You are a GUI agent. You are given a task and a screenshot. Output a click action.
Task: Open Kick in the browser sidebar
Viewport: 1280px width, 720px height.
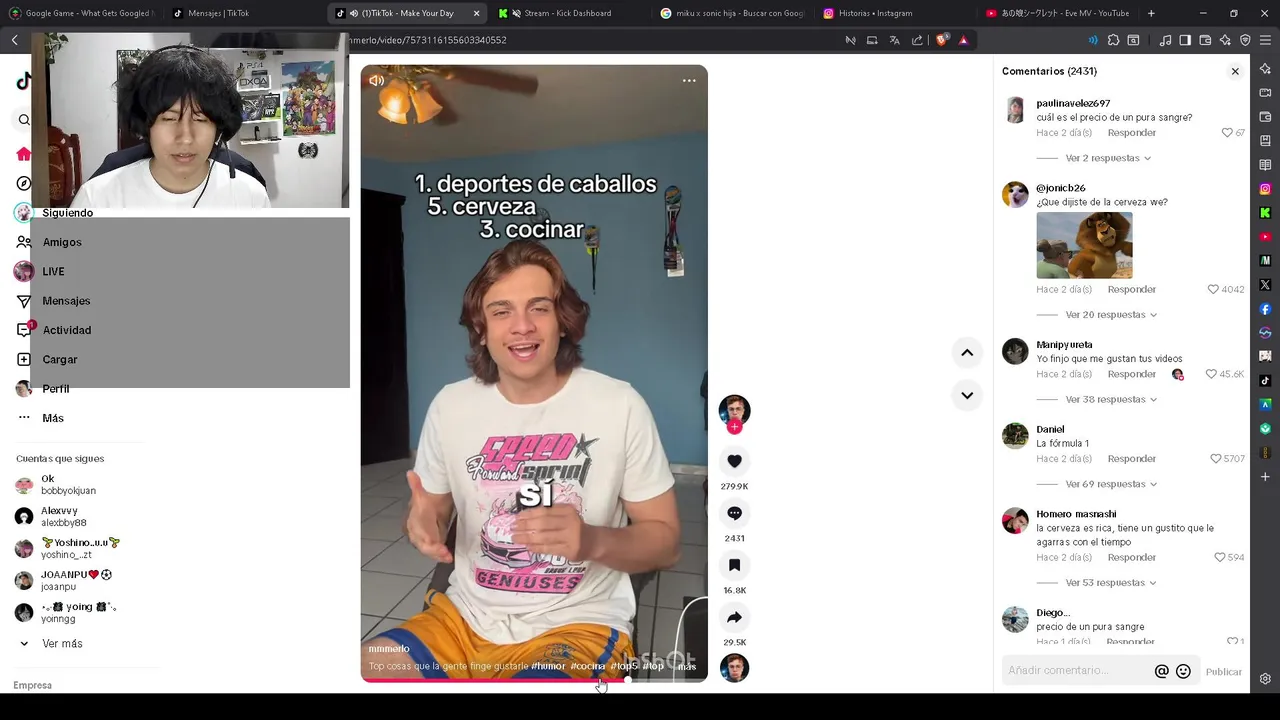click(x=1265, y=213)
